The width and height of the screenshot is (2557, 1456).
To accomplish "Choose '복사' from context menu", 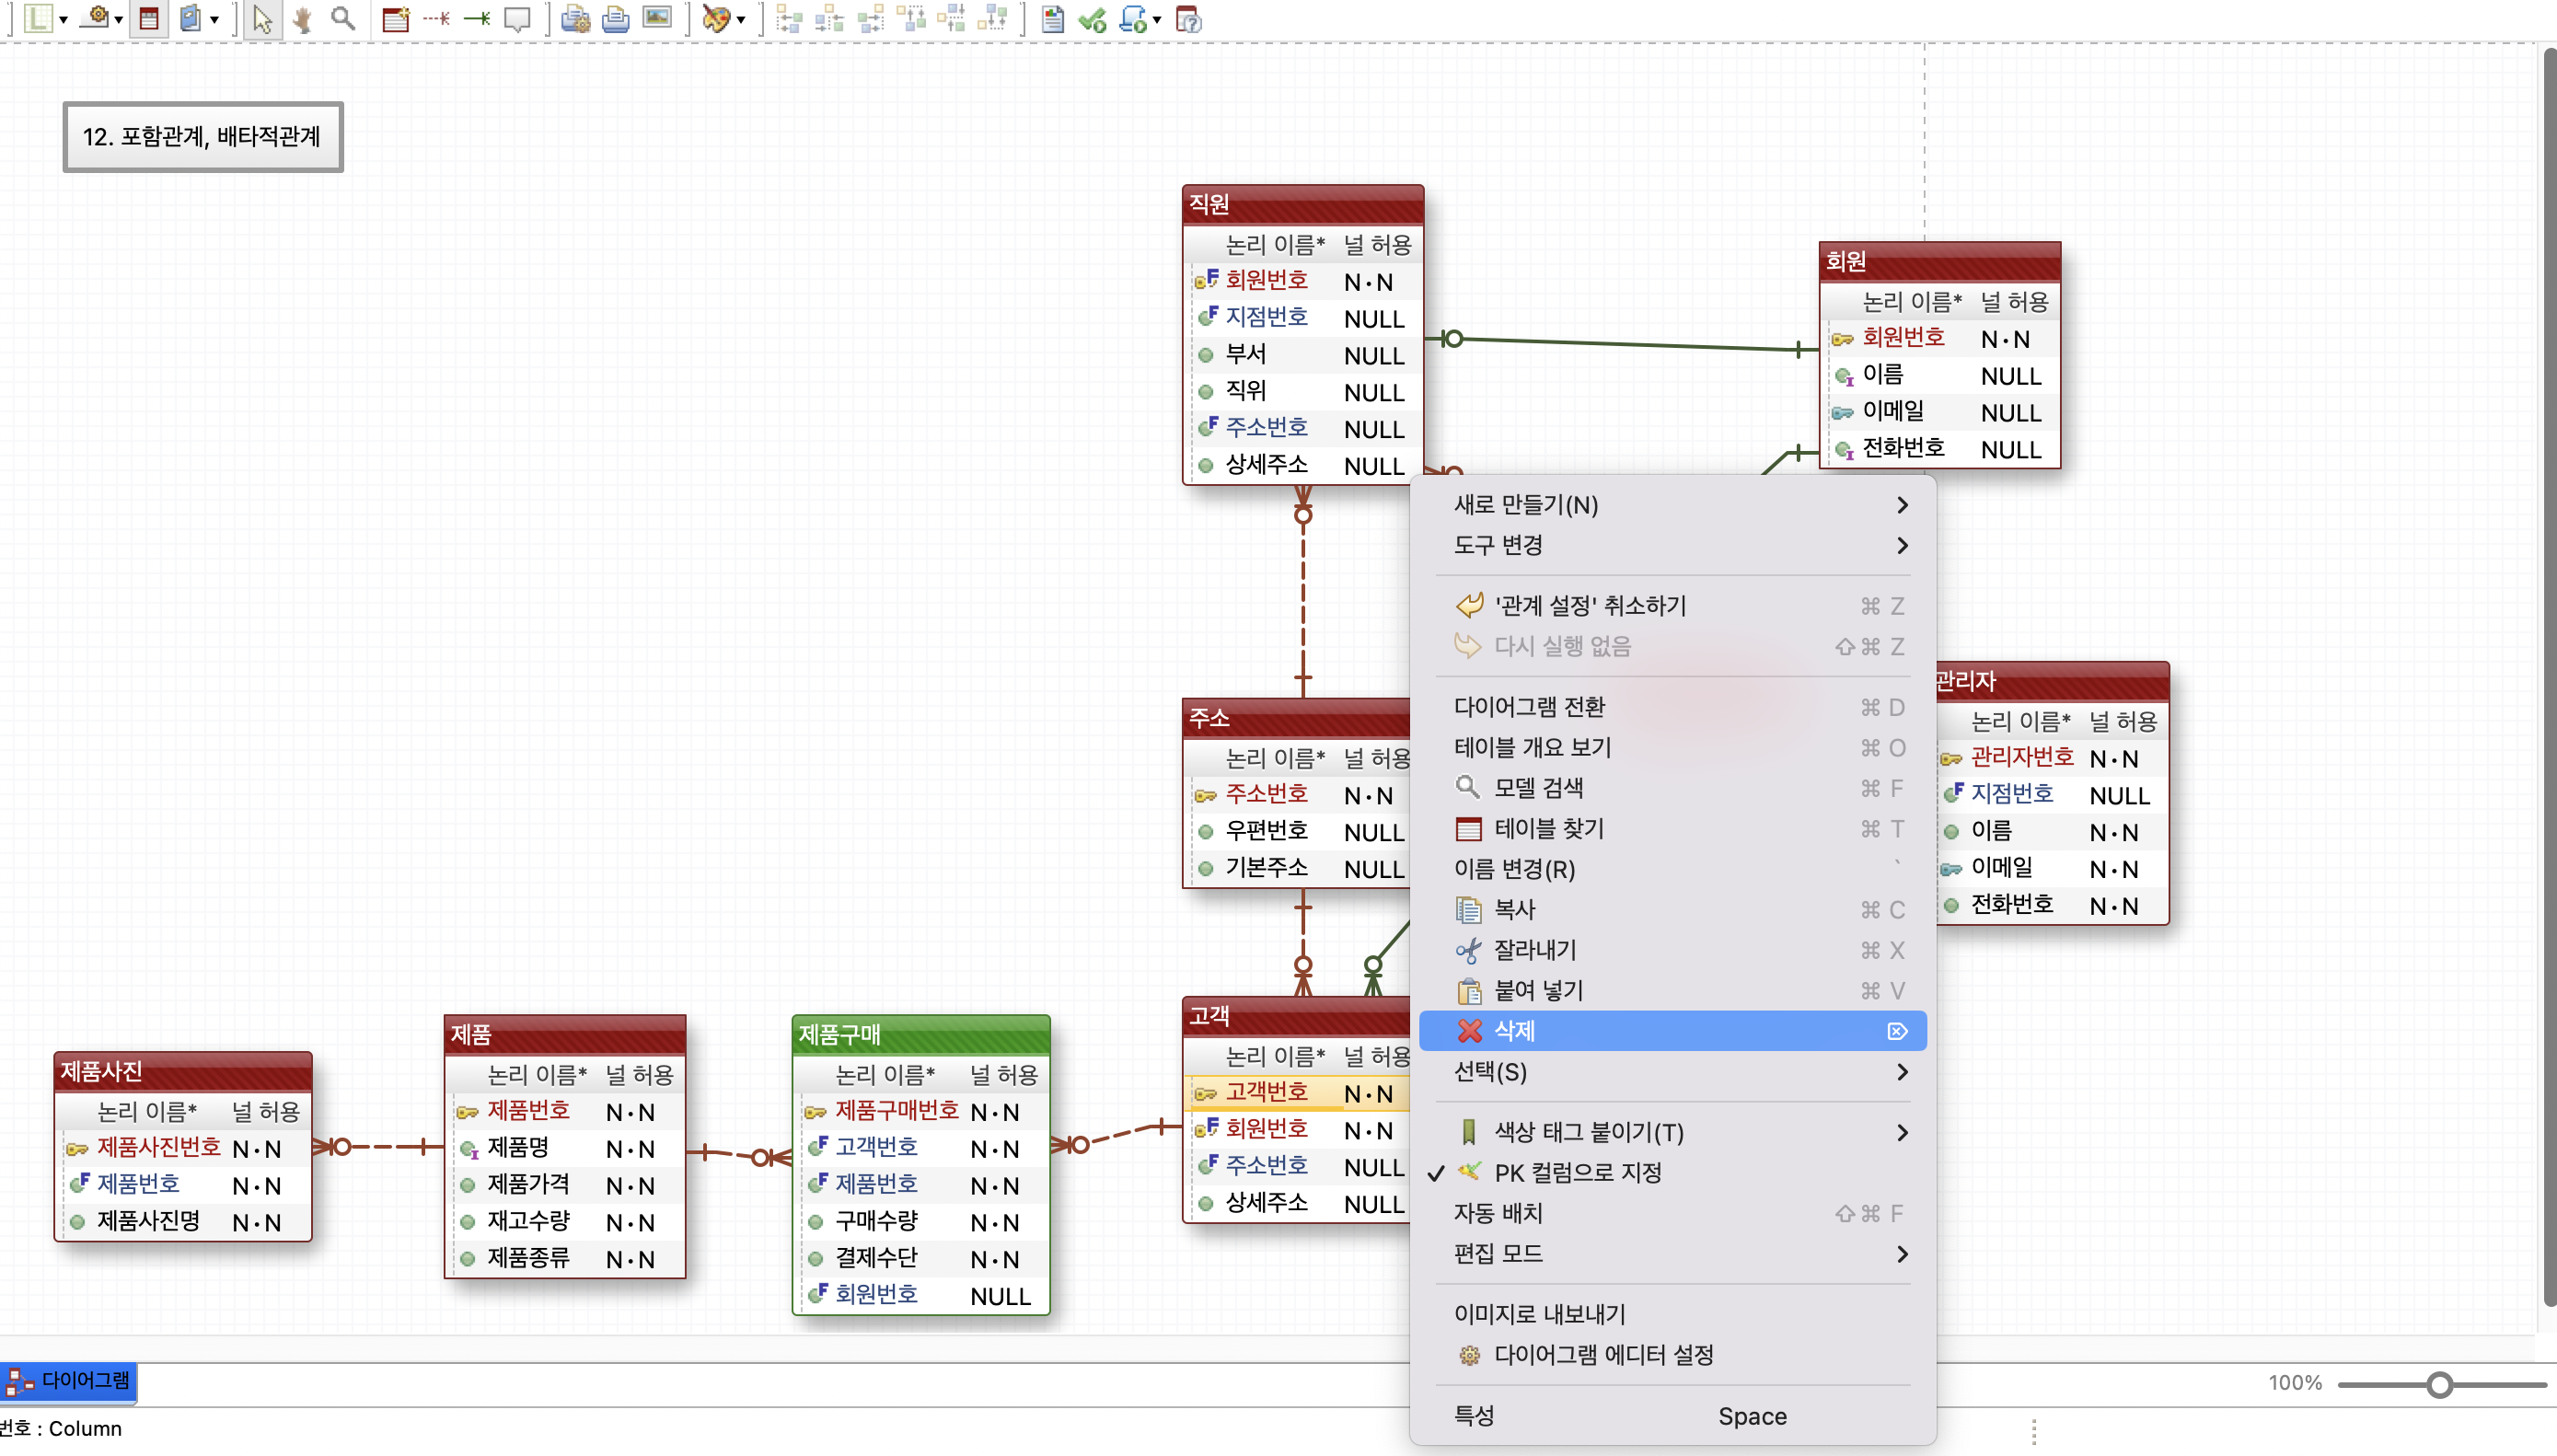I will click(x=1673, y=910).
